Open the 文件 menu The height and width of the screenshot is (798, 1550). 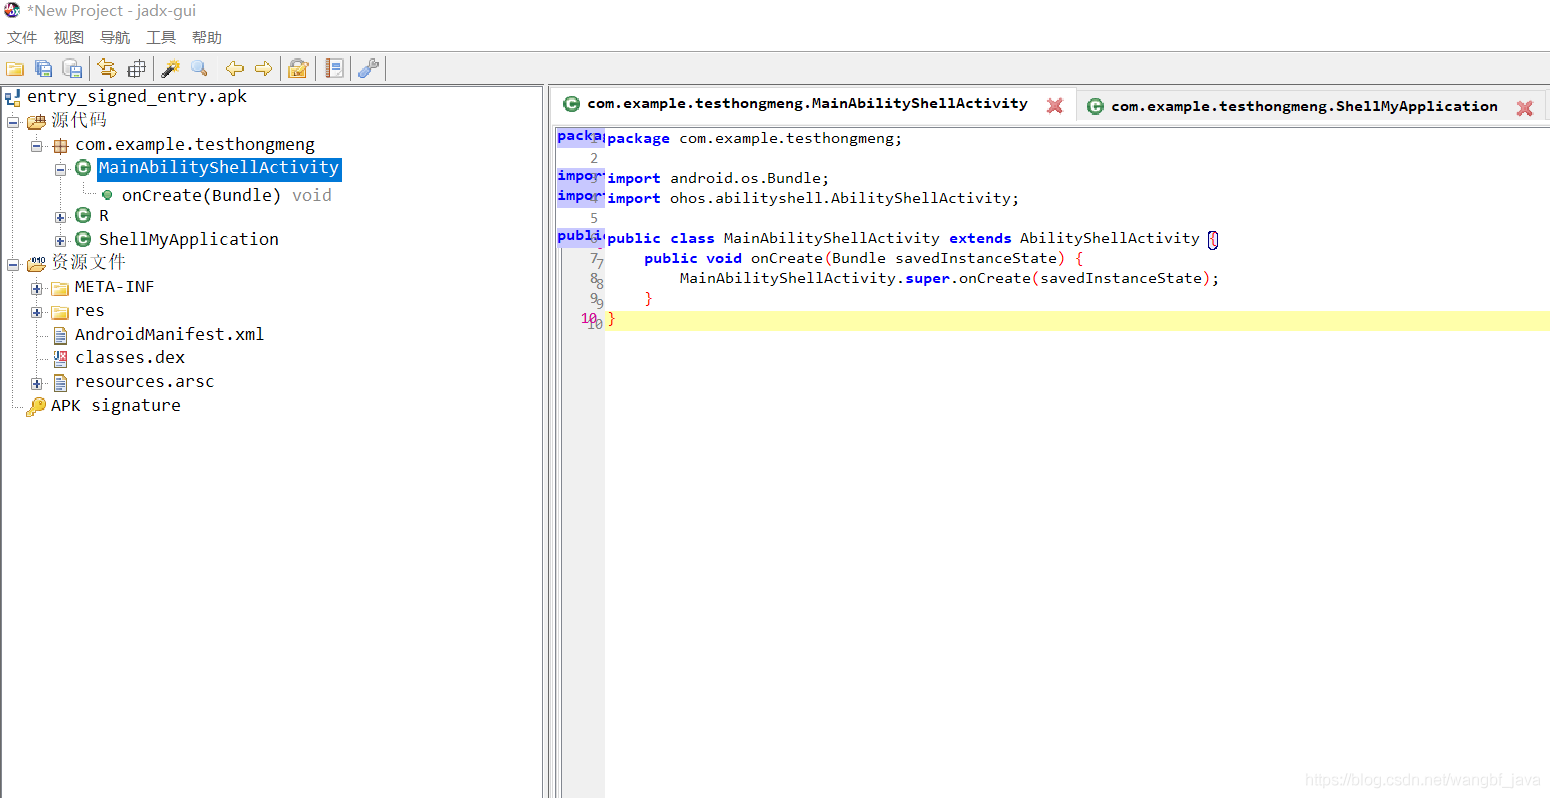pyautogui.click(x=22, y=38)
